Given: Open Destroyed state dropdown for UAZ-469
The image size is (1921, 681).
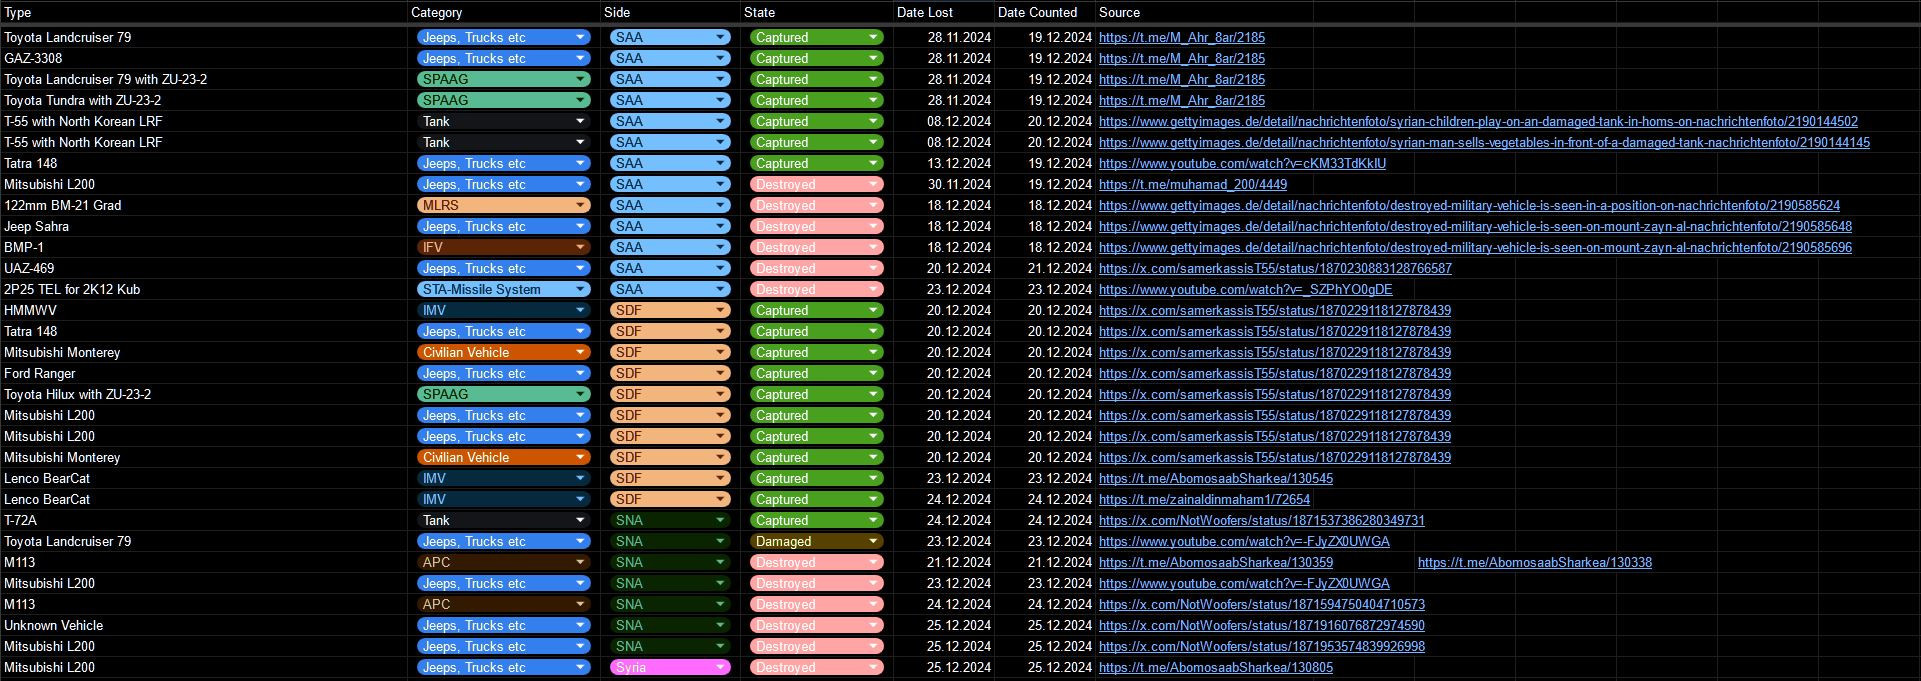Looking at the screenshot, I should (x=816, y=268).
